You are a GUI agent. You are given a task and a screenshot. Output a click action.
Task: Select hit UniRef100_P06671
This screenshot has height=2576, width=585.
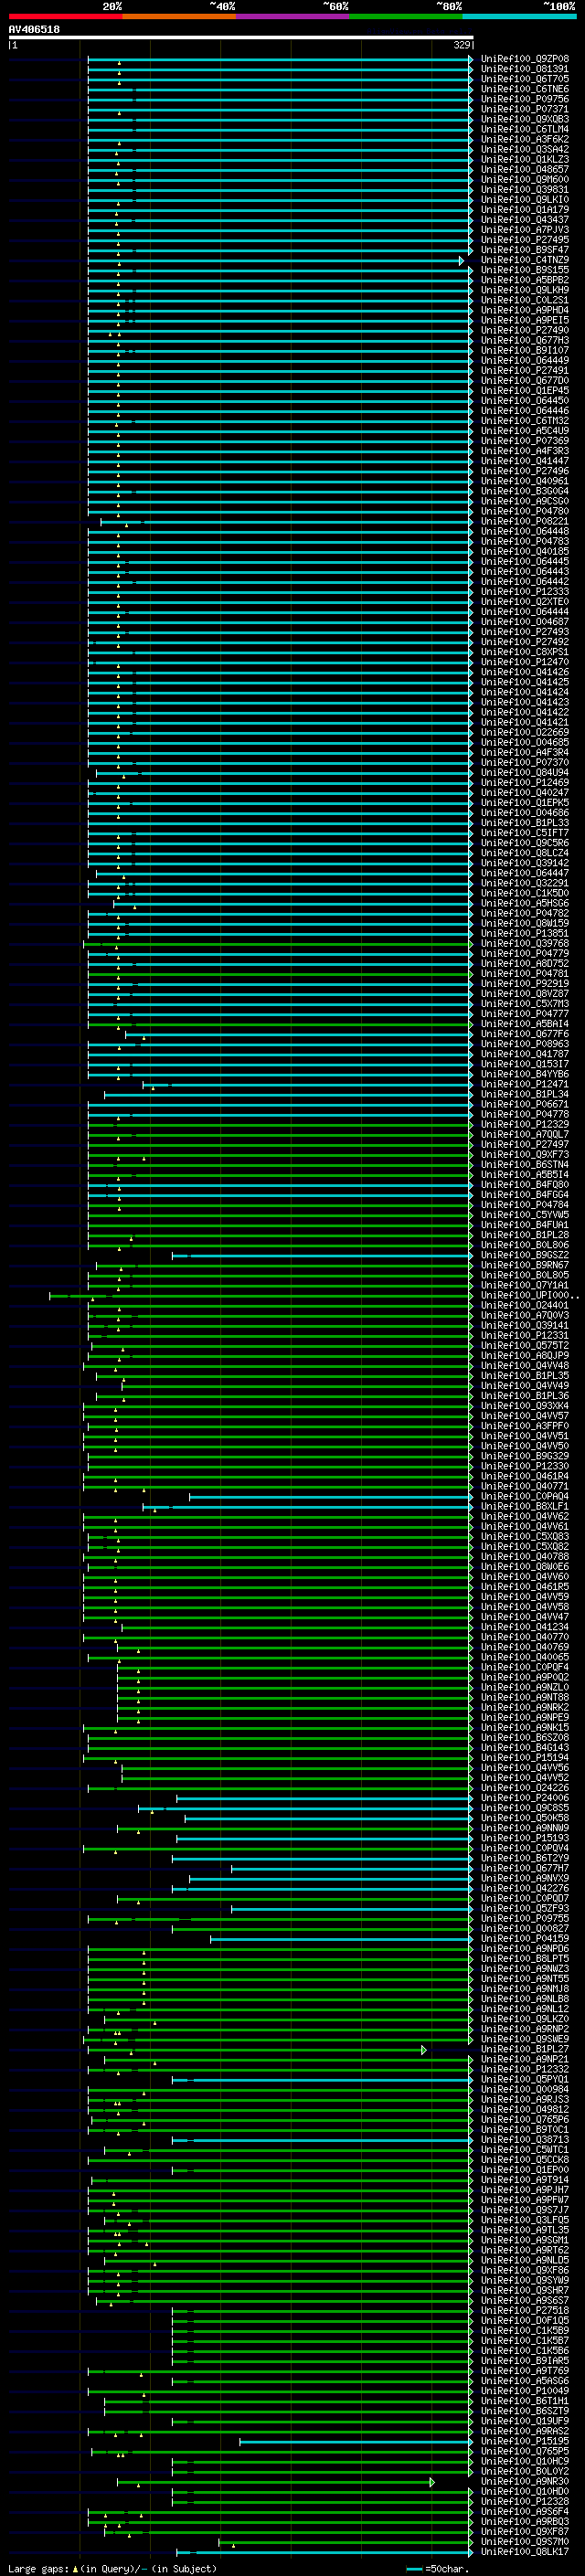tap(525, 1104)
